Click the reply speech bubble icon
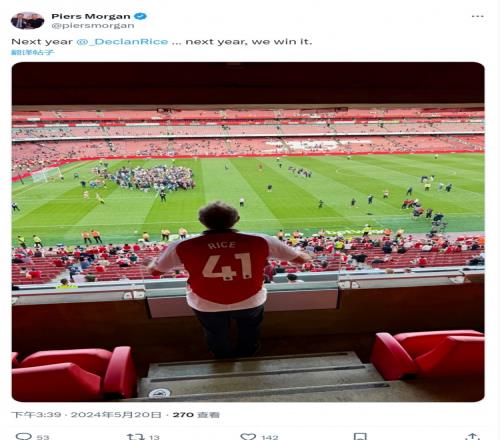 24,436
